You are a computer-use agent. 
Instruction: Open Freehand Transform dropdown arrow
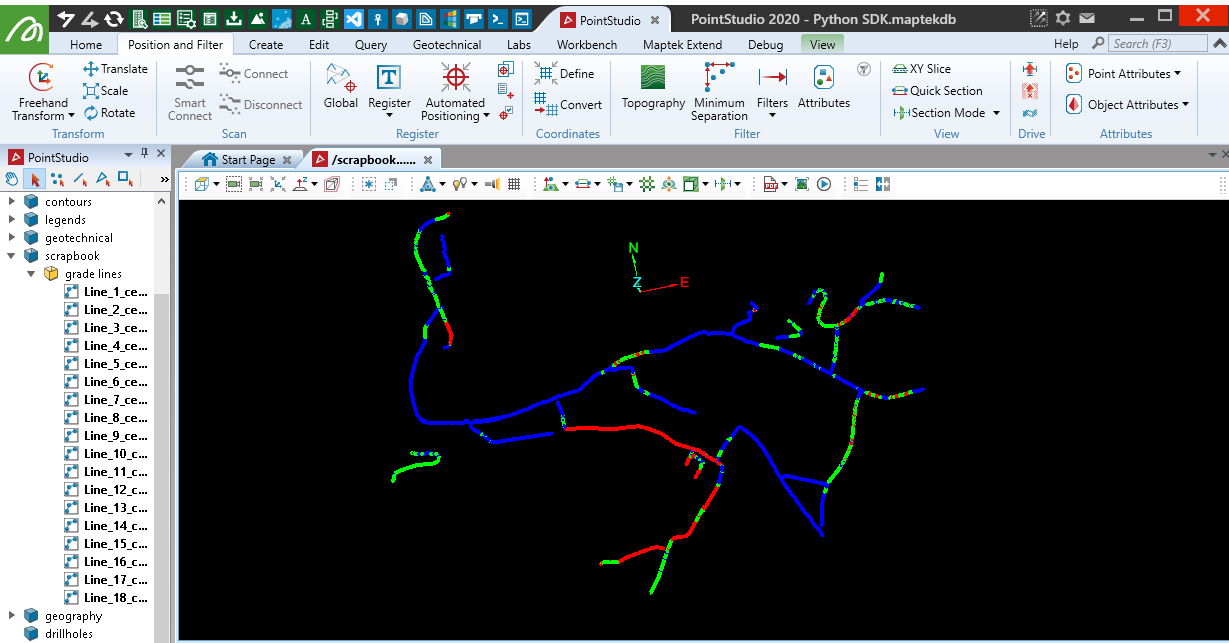point(71,116)
